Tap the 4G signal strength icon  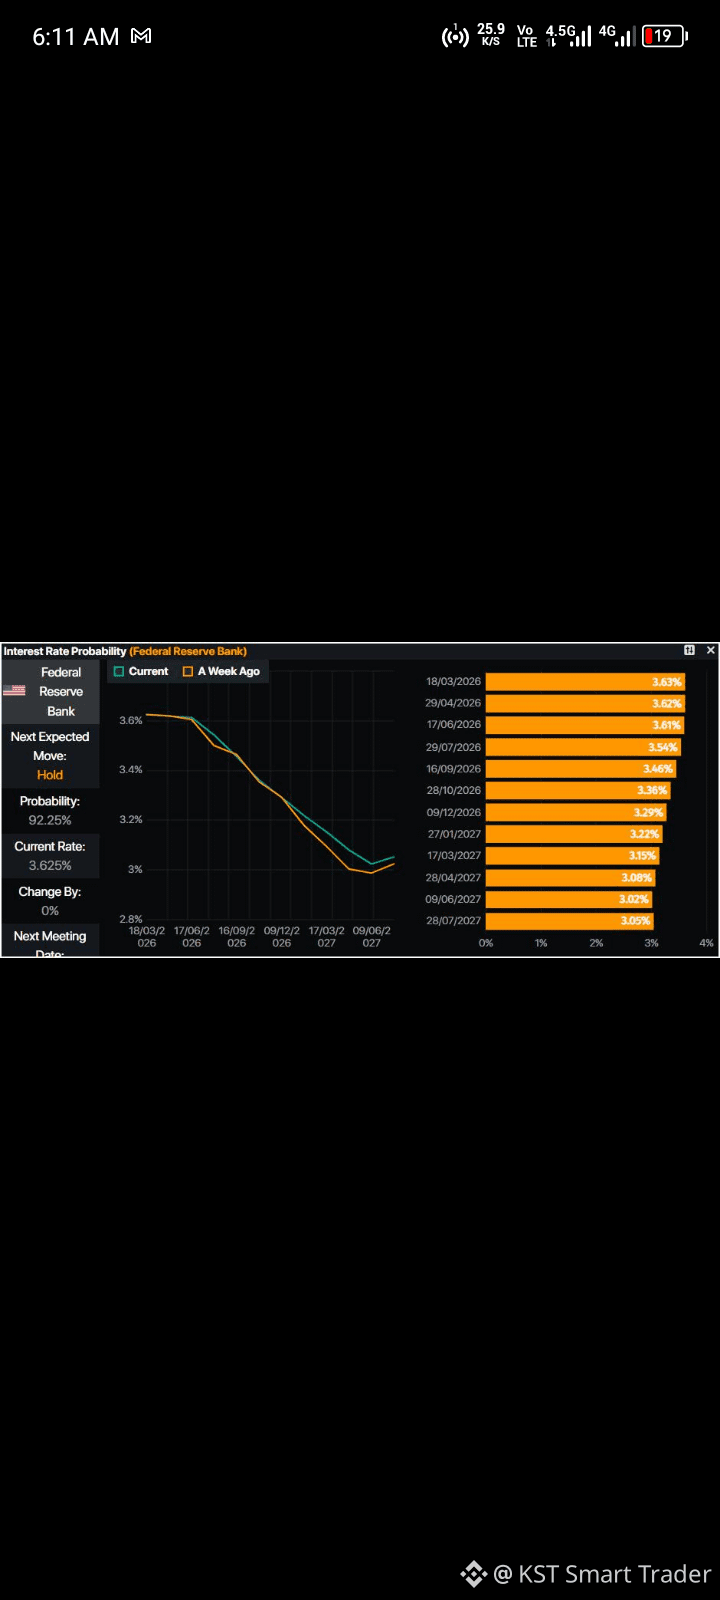[617, 36]
